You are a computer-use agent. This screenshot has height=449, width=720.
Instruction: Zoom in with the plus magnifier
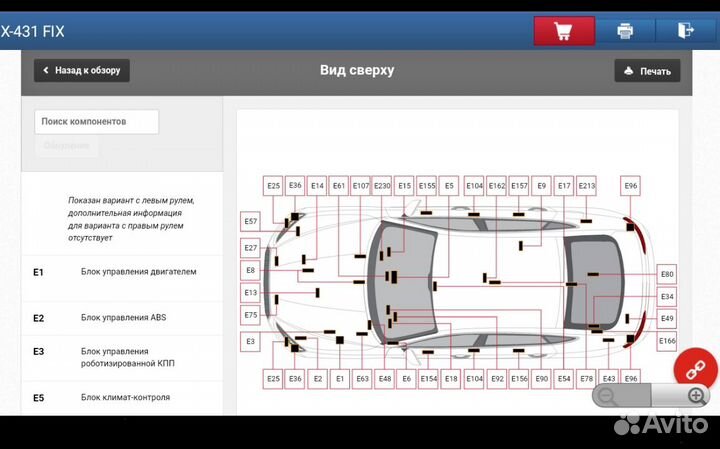(697, 396)
